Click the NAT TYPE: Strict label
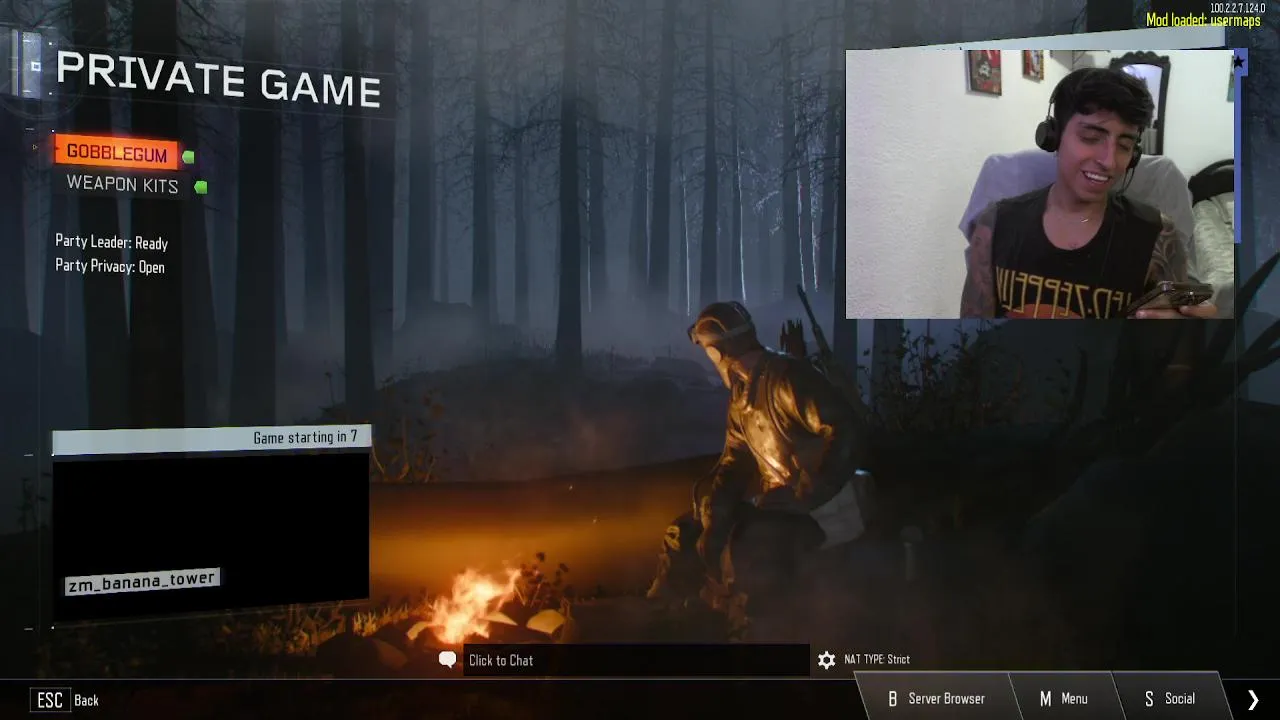1280x720 pixels. 877,659
